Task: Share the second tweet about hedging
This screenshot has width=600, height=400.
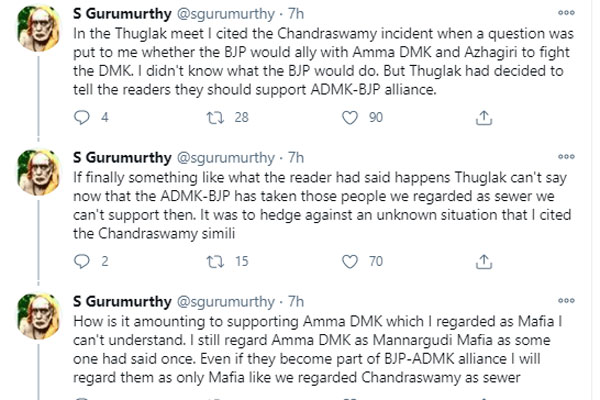Action: coord(484,261)
